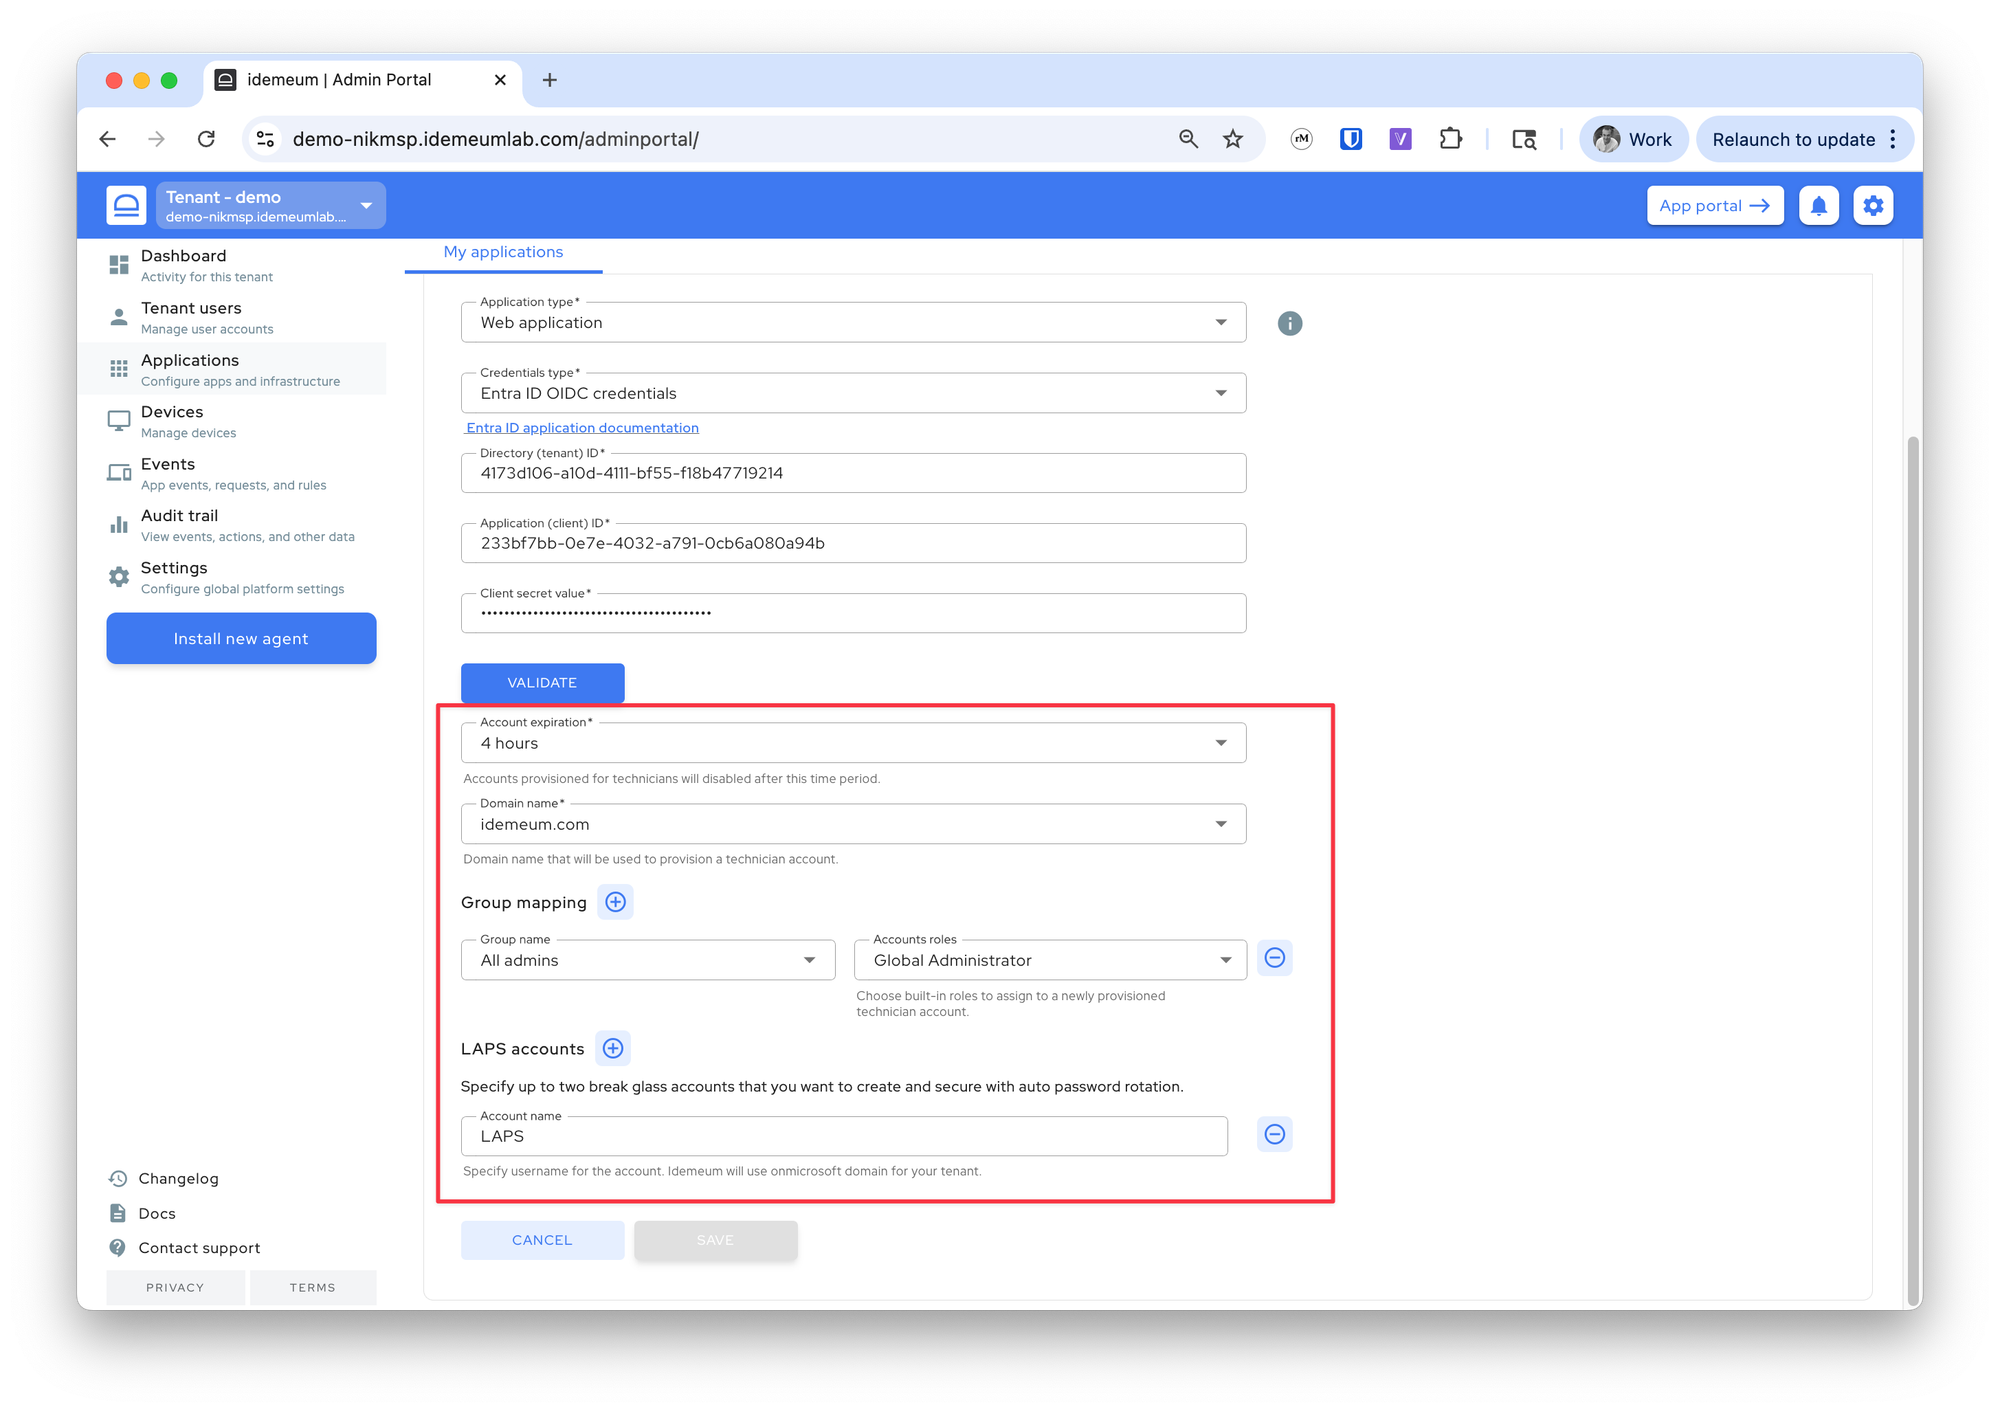This screenshot has height=1412, width=2000.
Task: Bookmark this page with star icon
Action: click(1233, 139)
